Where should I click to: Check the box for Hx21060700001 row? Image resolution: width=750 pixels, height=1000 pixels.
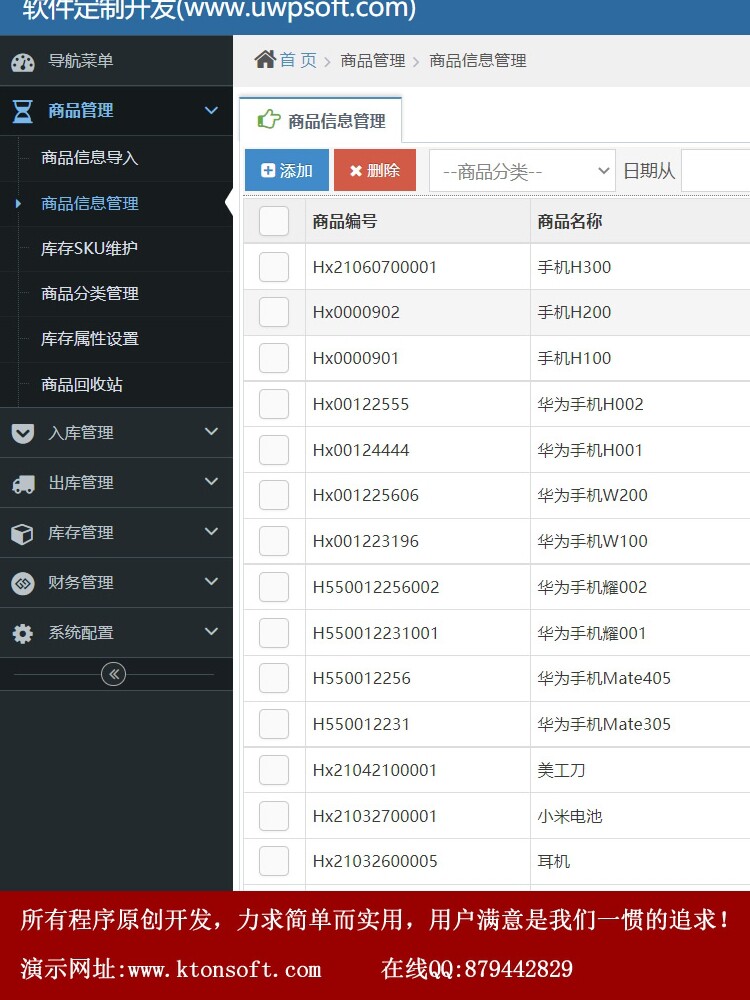tap(274, 267)
